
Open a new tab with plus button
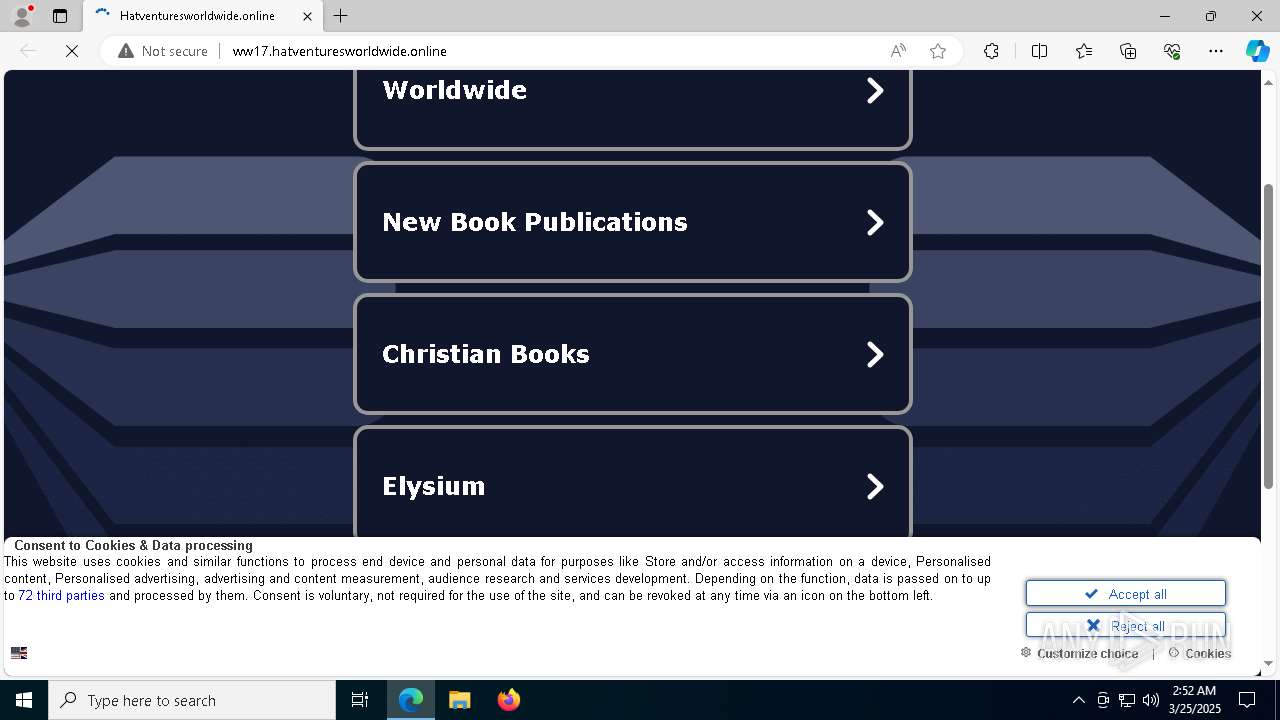click(341, 16)
